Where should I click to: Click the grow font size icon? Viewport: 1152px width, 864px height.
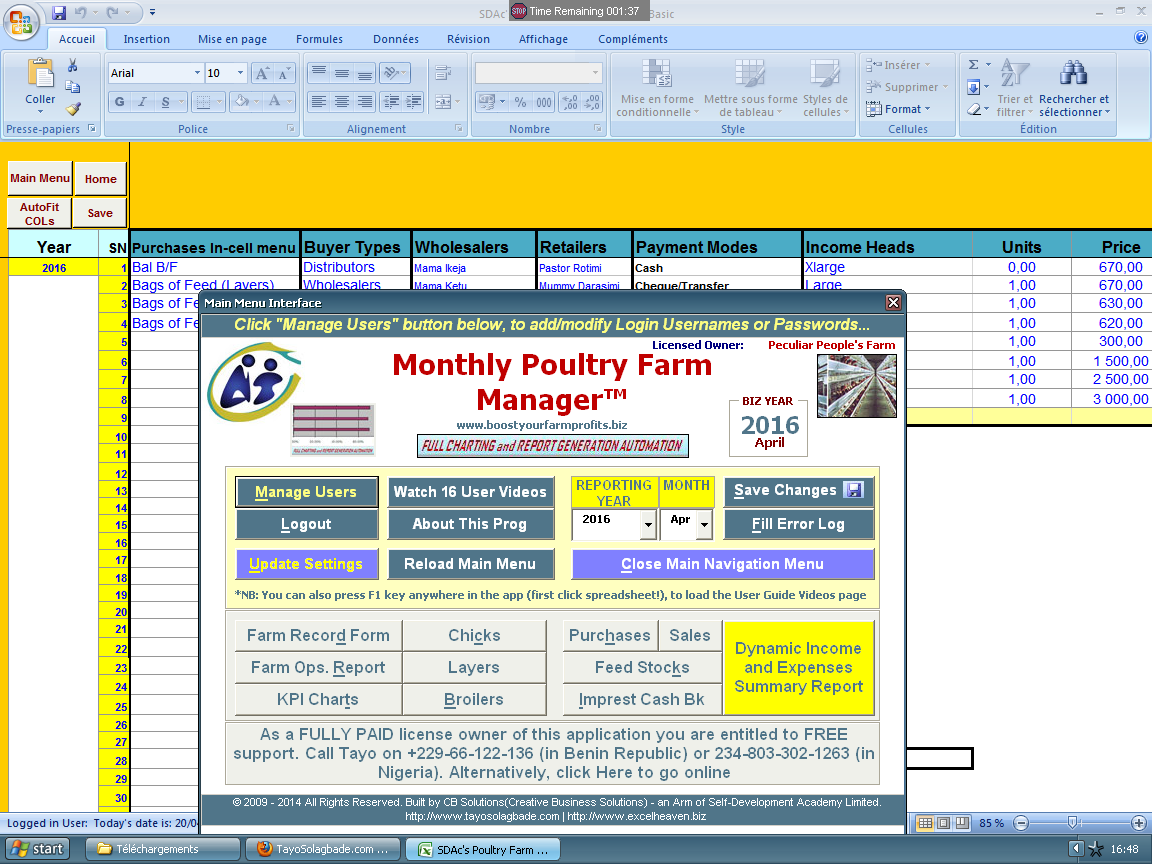coord(262,73)
